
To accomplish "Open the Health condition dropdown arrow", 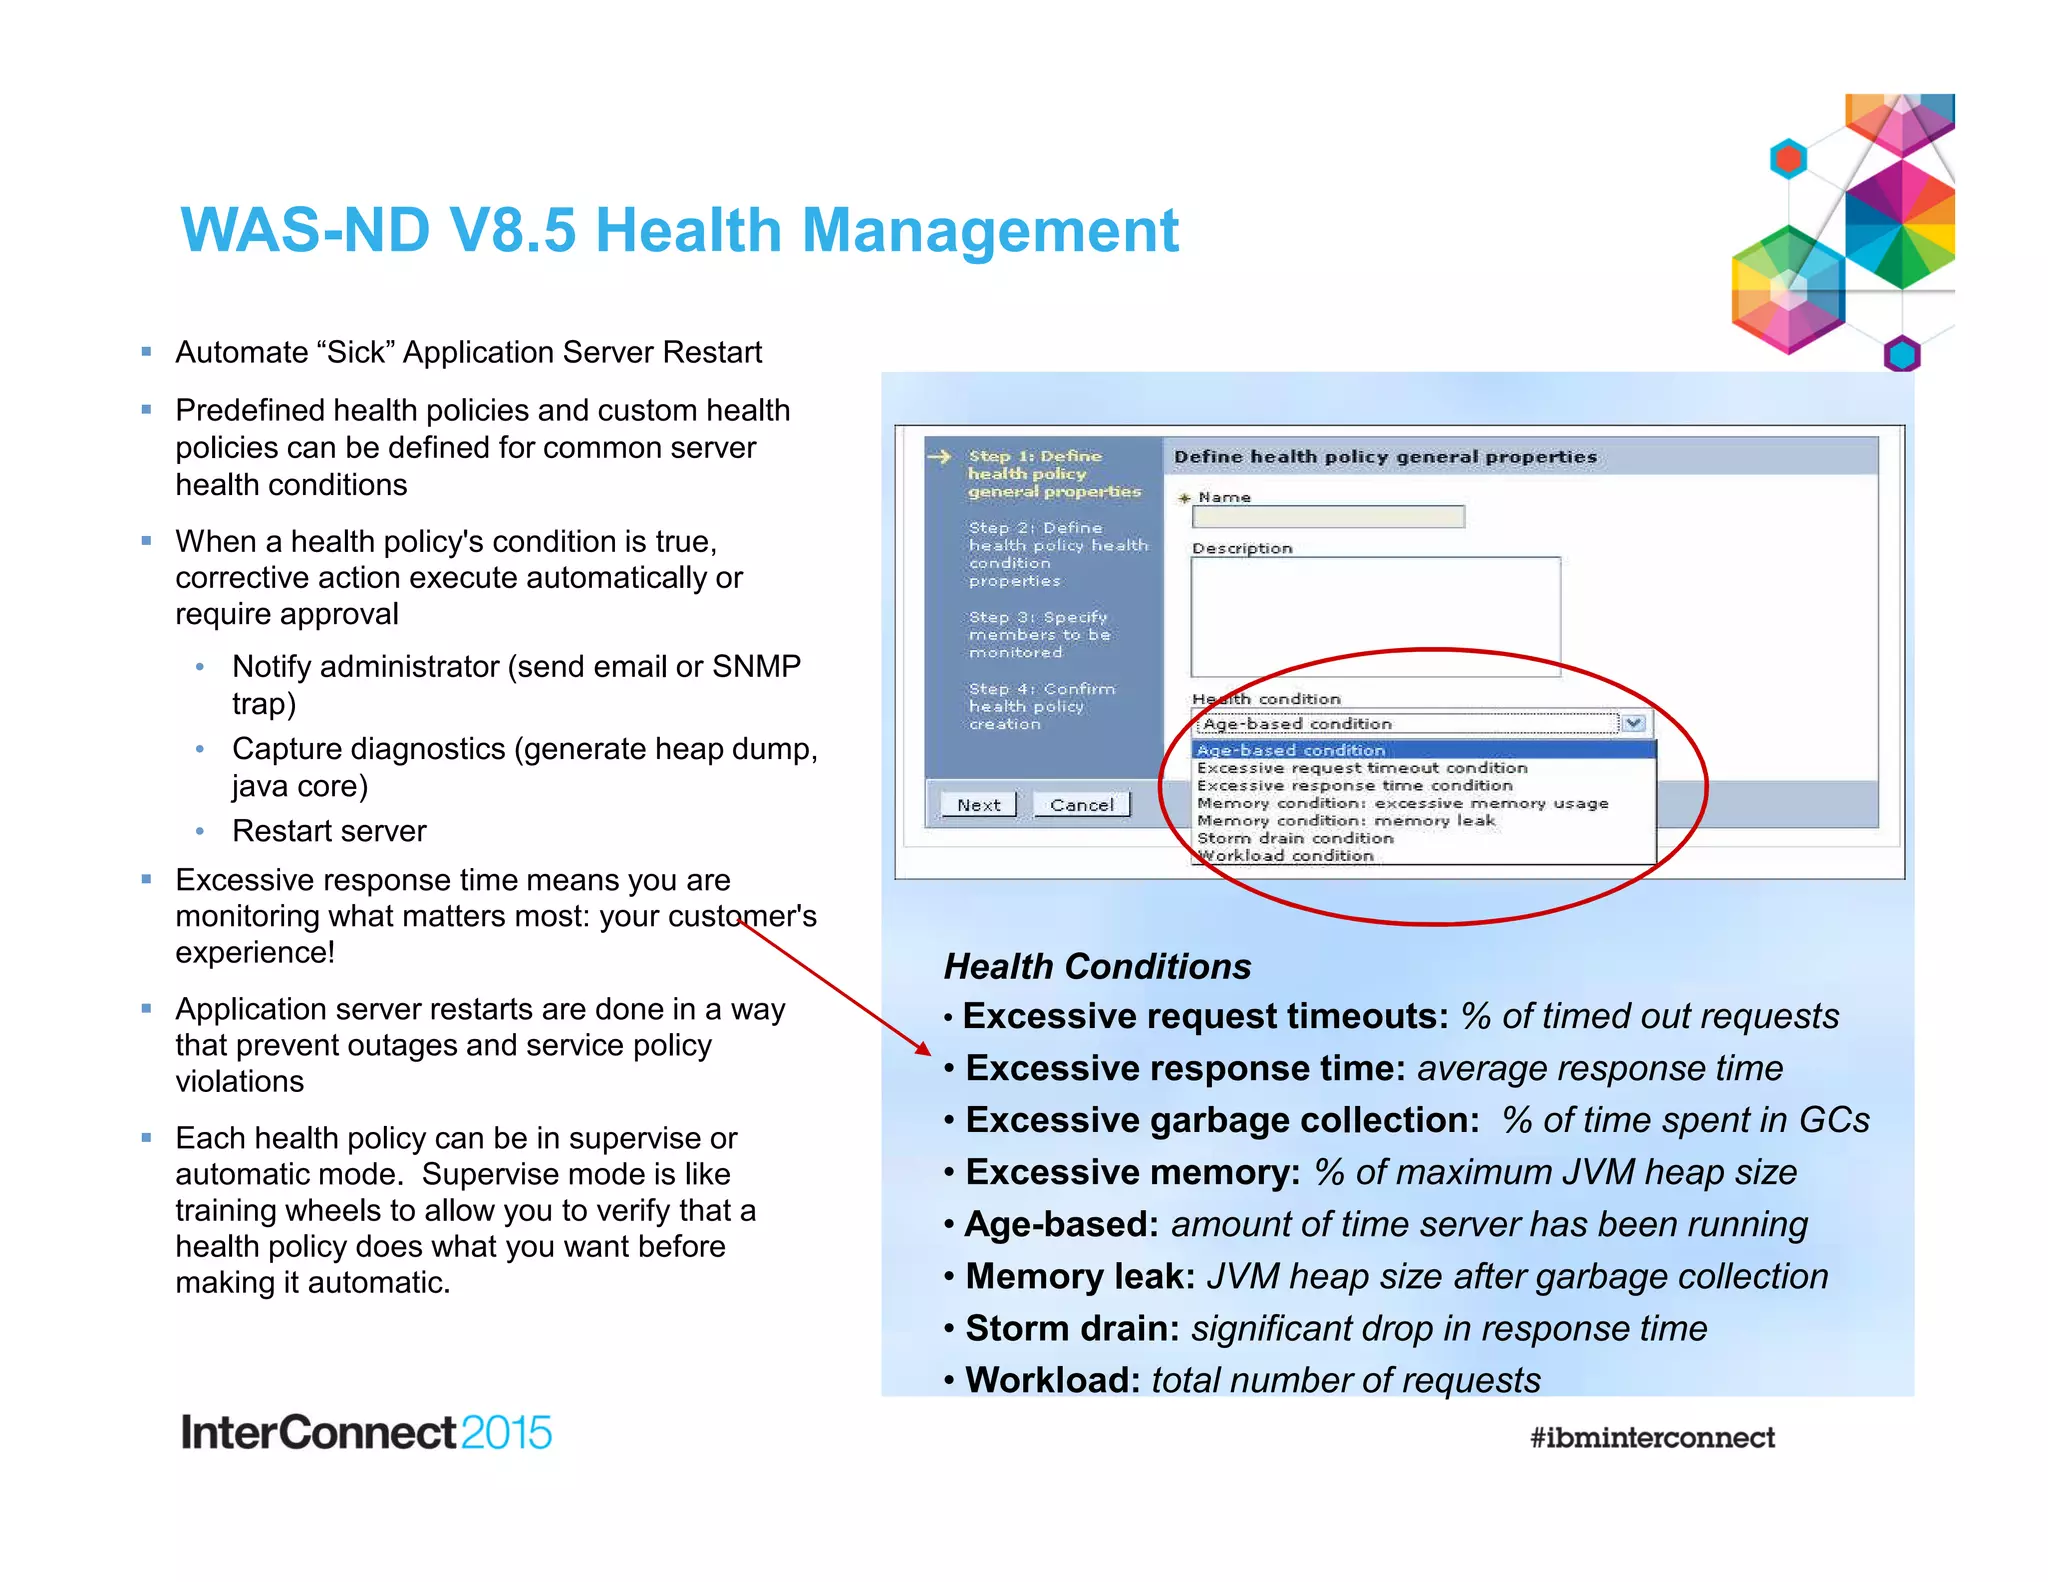I will pos(1634,723).
